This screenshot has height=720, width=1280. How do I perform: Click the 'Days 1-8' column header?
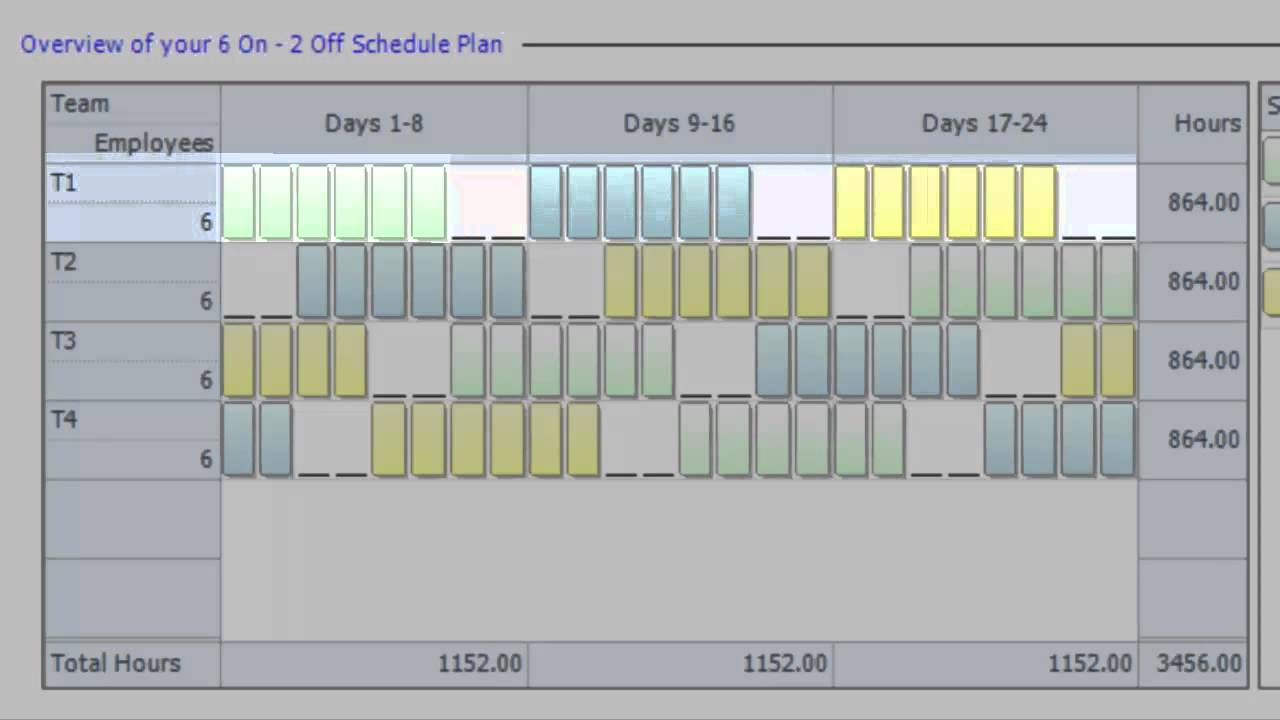(374, 124)
